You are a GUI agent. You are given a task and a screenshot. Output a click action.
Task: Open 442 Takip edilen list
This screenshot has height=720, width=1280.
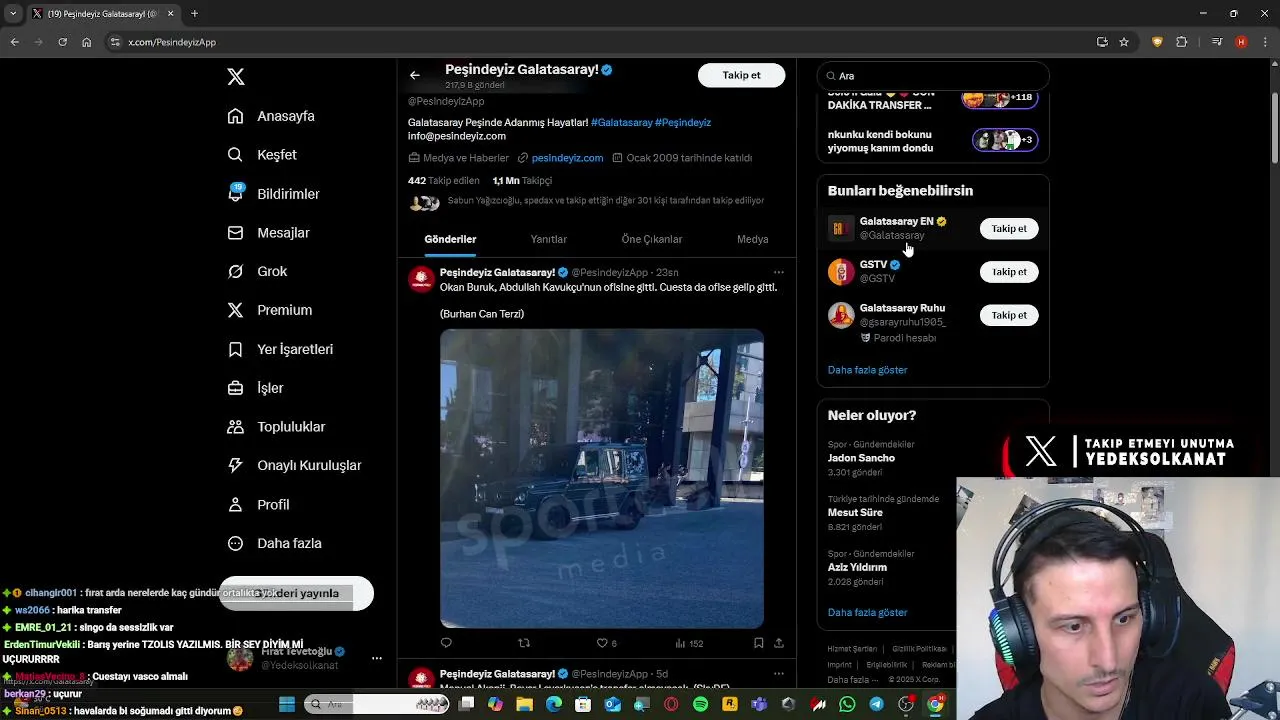coord(444,181)
